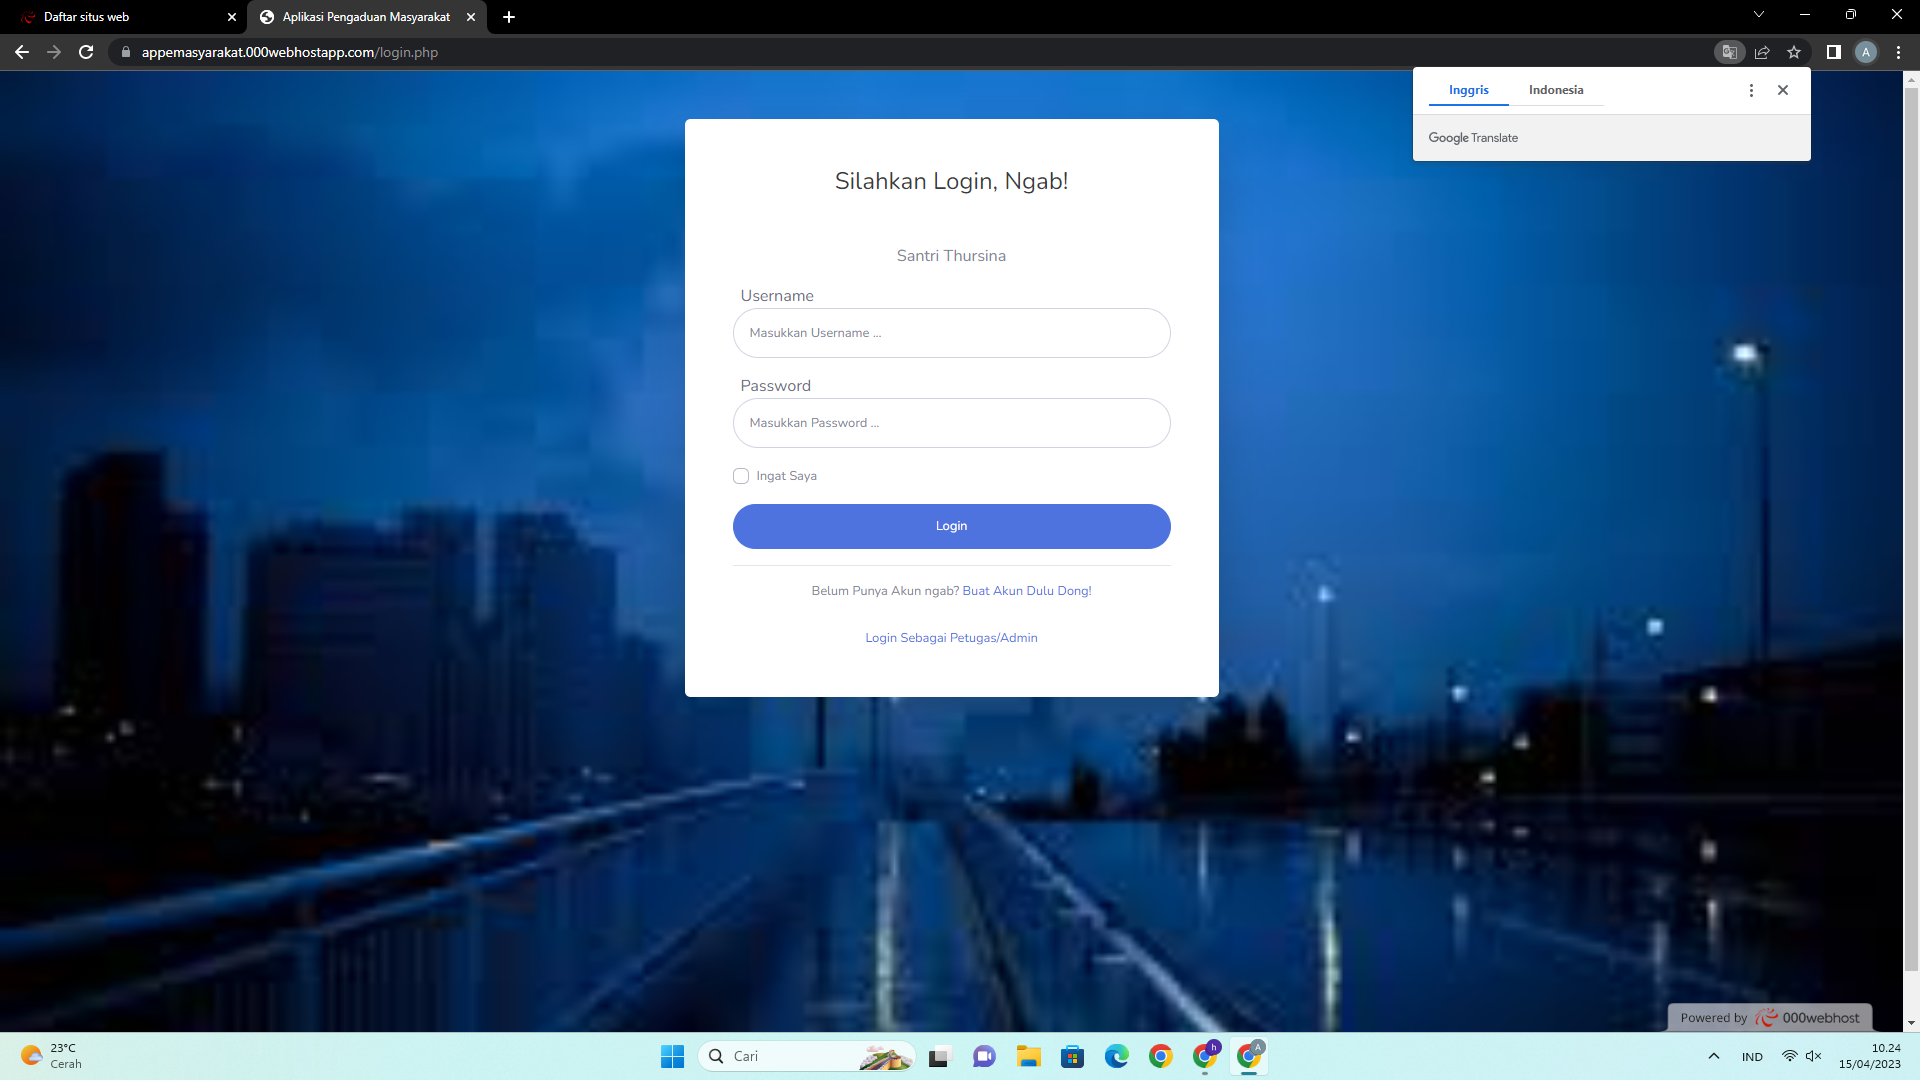The height and width of the screenshot is (1080, 1920).
Task: Open Chrome with the h profile badge
Action: (1205, 1056)
